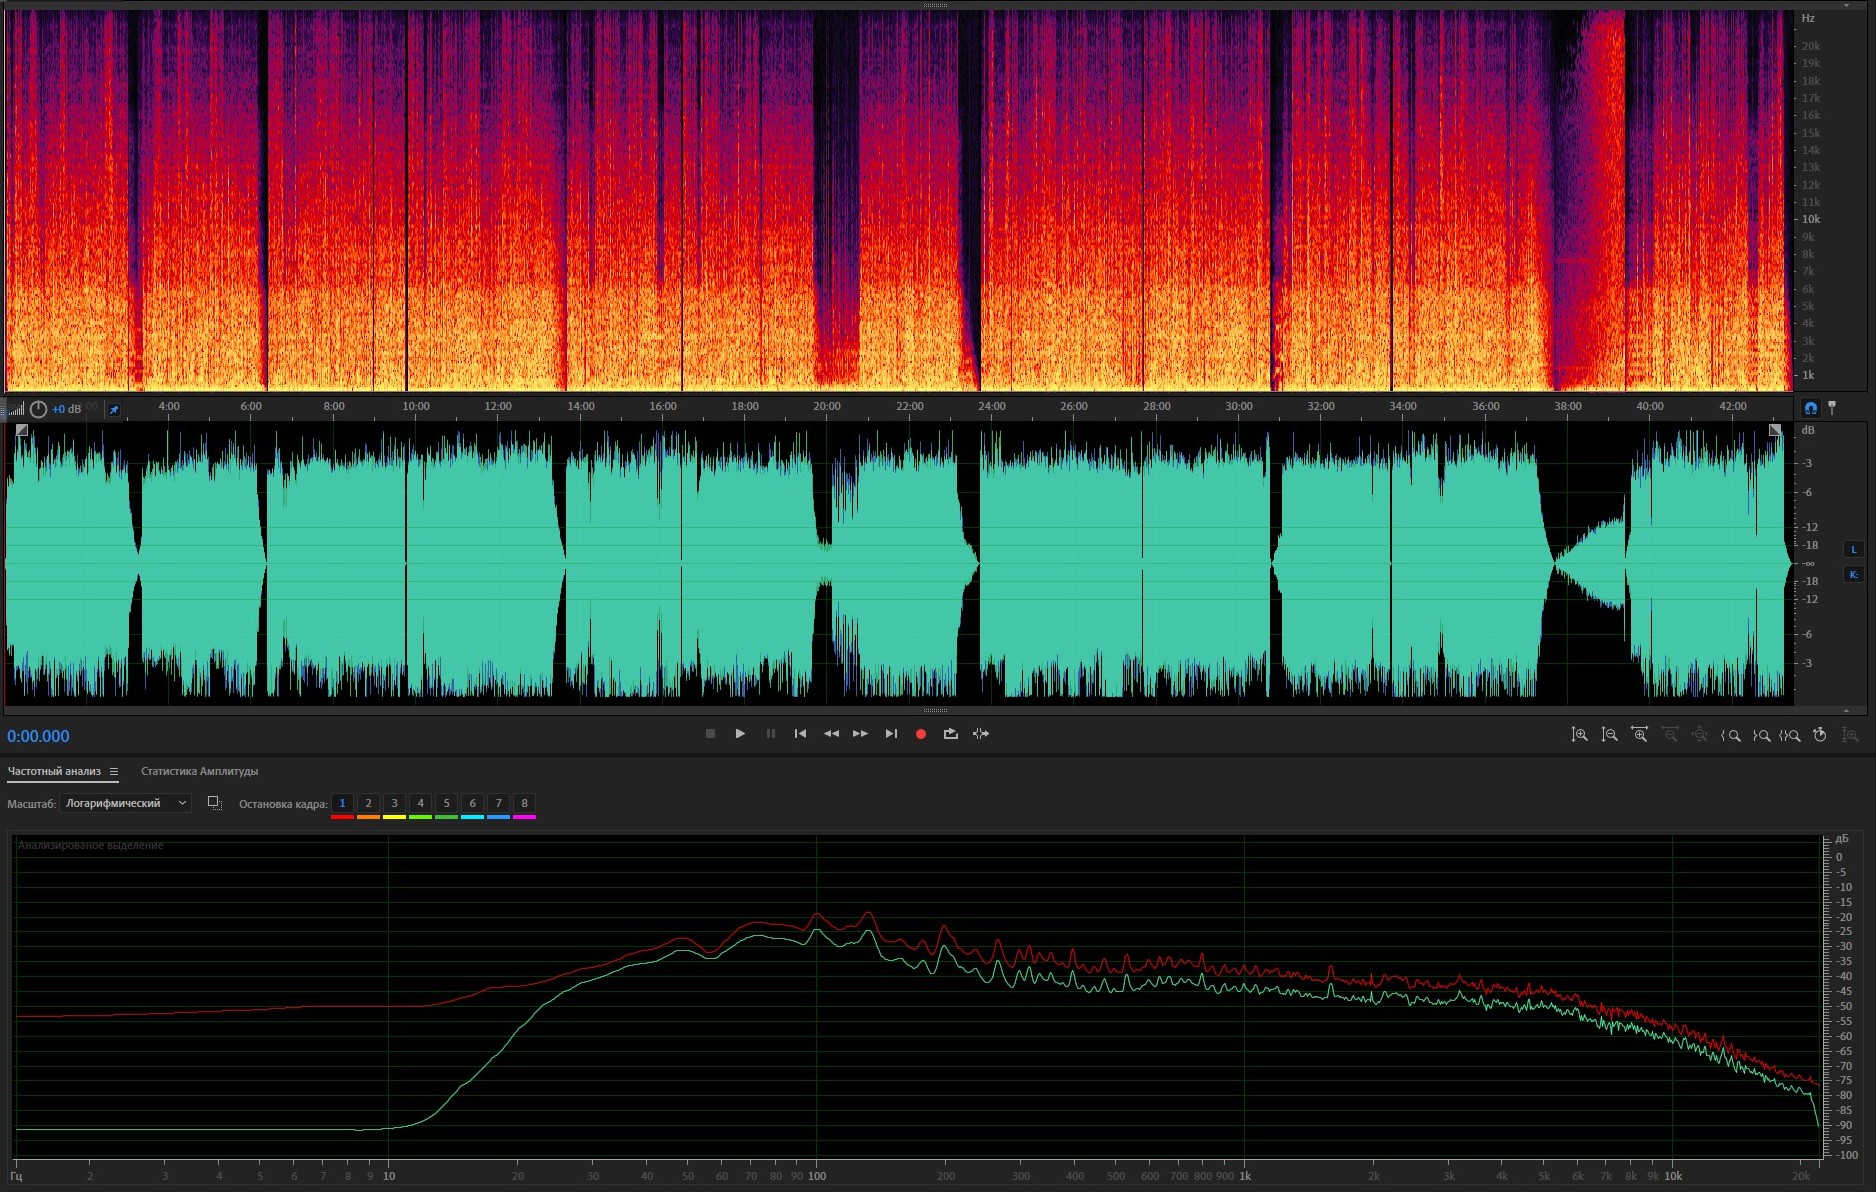
Task: Select hold frame 4
Action: 420,803
